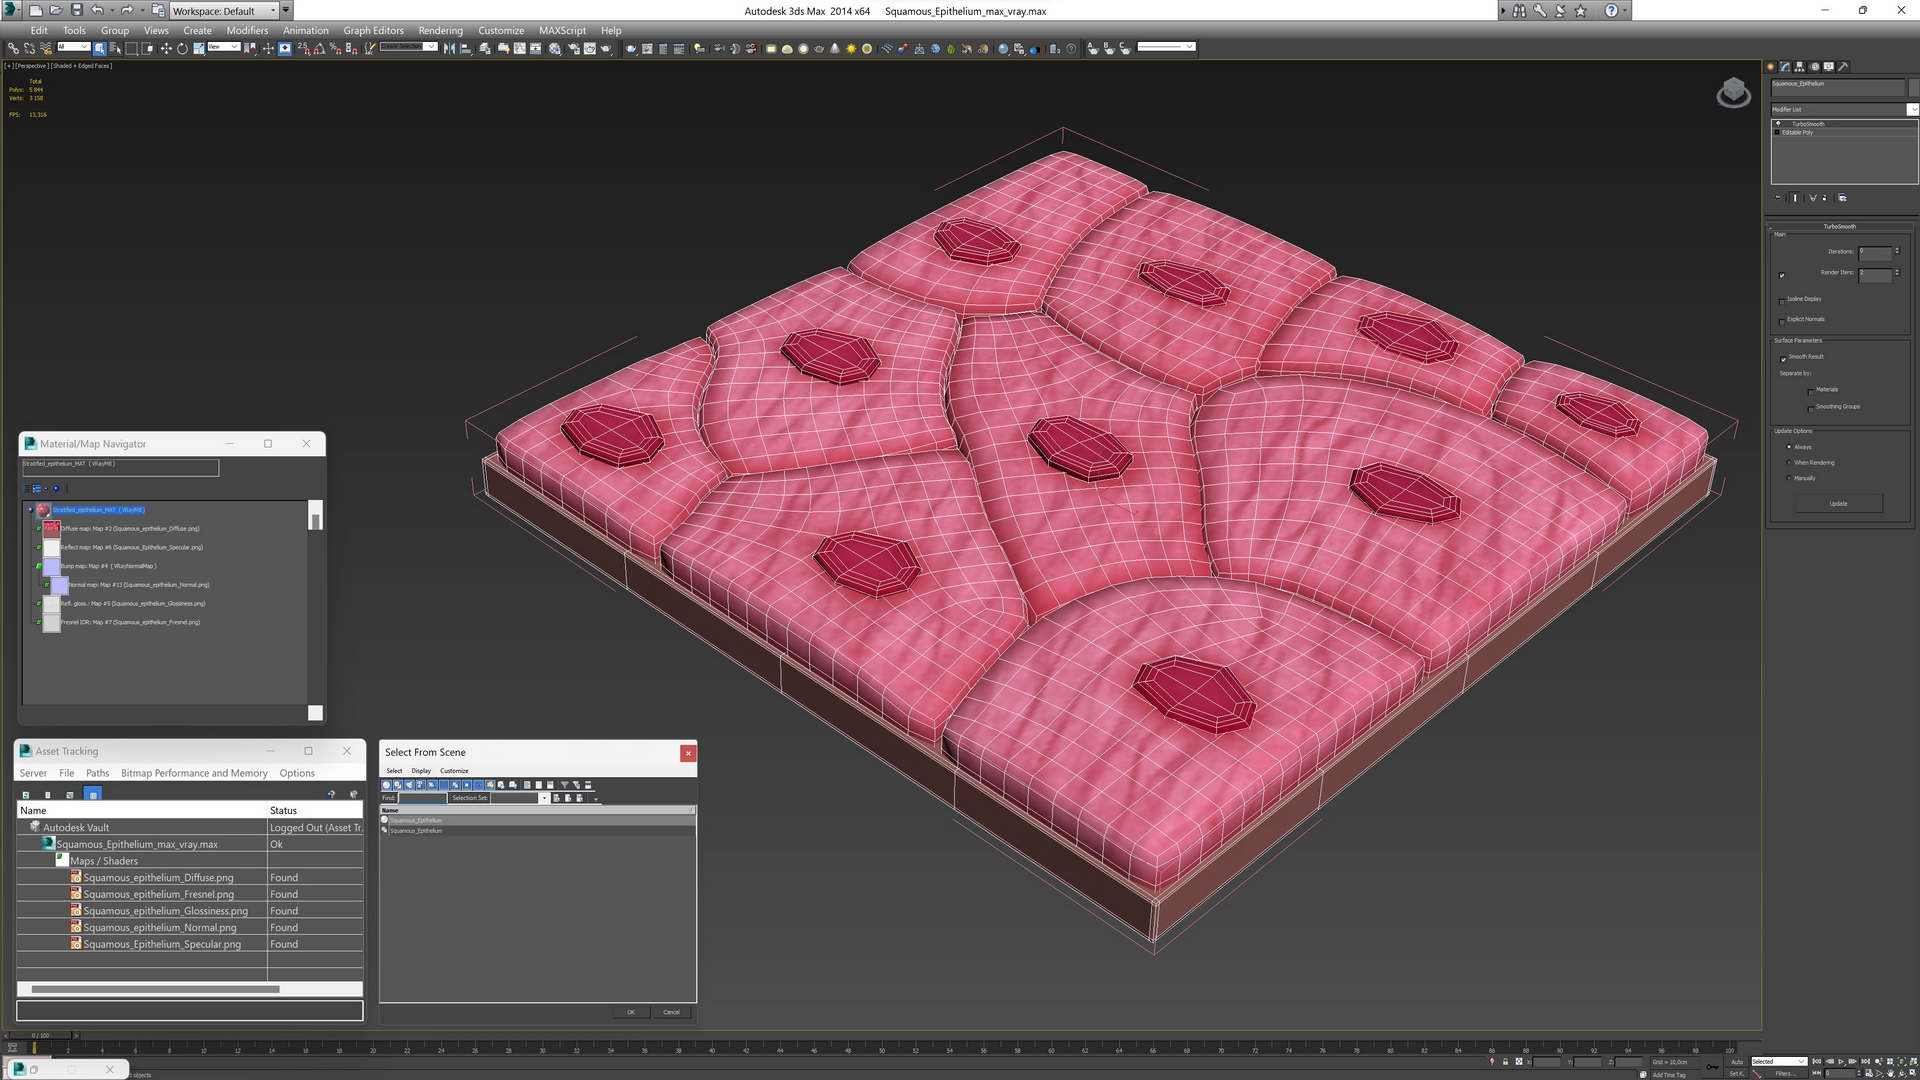The height and width of the screenshot is (1080, 1920).
Task: Select the When Rendering radio option
Action: [1789, 463]
